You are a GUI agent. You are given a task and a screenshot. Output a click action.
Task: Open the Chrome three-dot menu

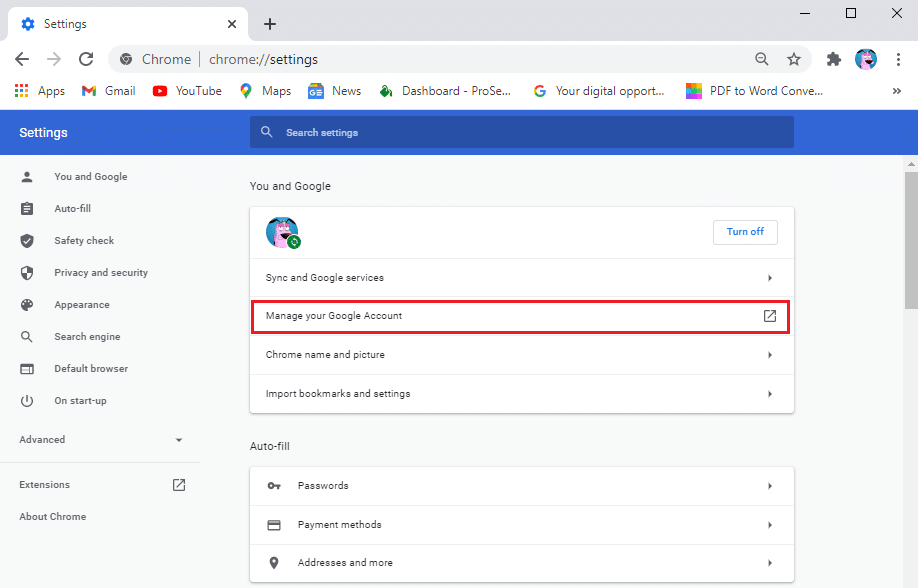(x=899, y=59)
